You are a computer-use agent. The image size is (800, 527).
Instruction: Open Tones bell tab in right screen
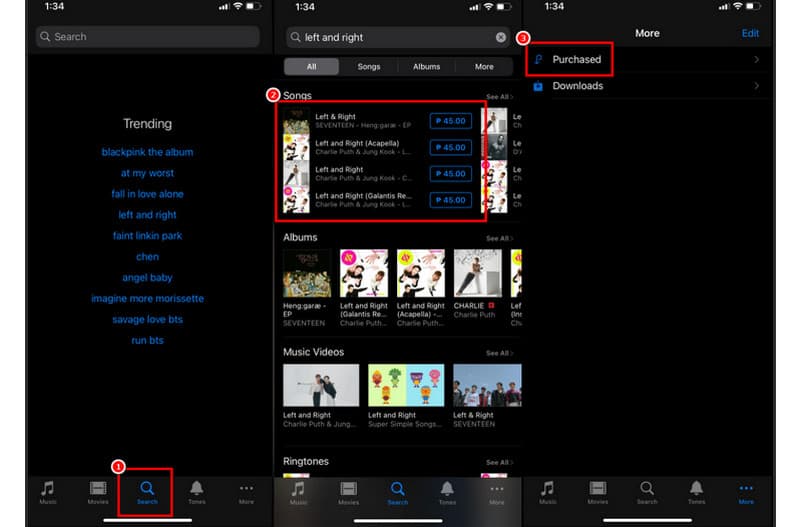696,492
